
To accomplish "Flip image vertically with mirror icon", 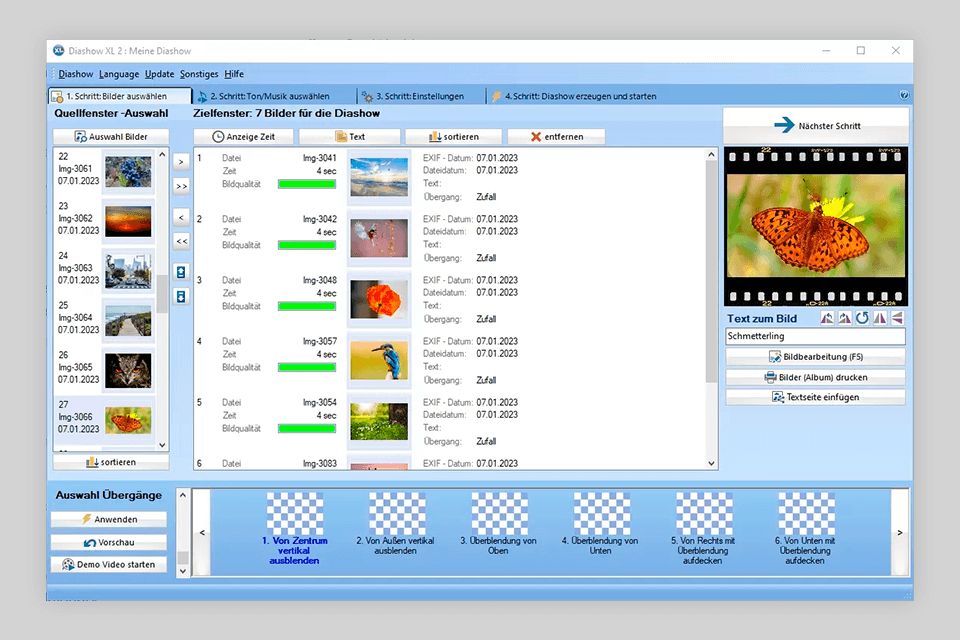I will [897, 318].
